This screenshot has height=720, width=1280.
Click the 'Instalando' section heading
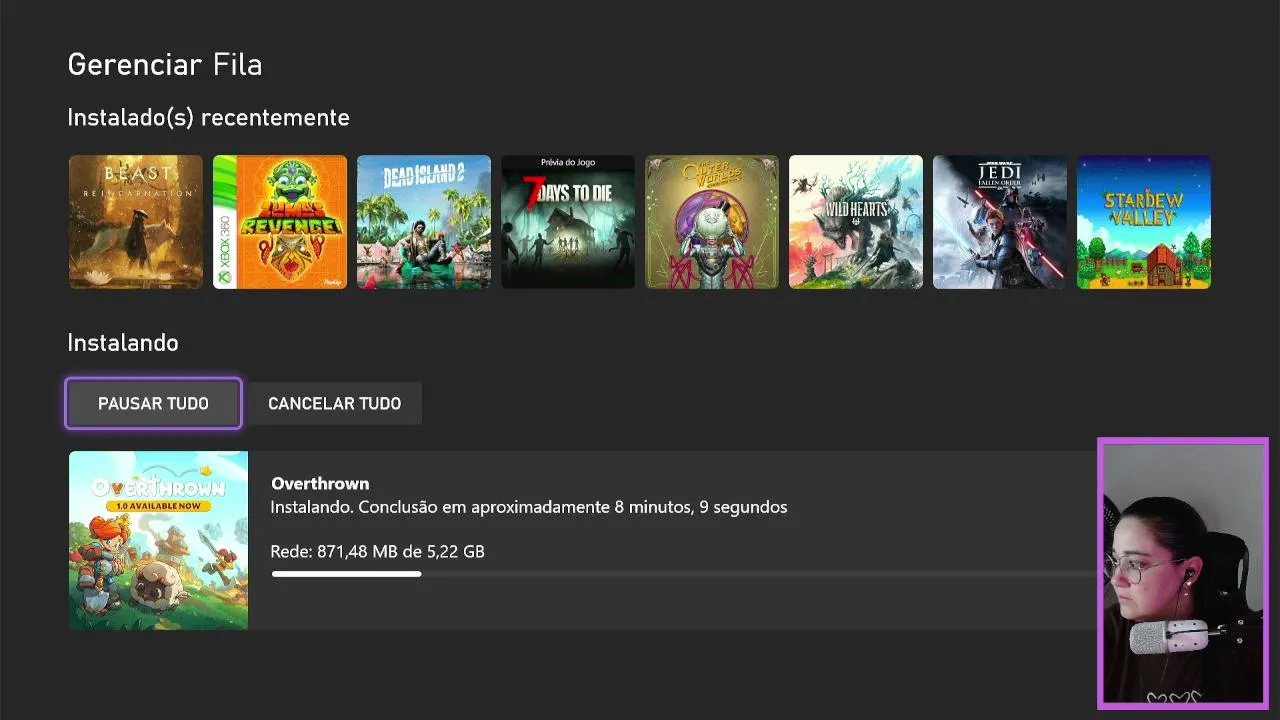tap(123, 343)
